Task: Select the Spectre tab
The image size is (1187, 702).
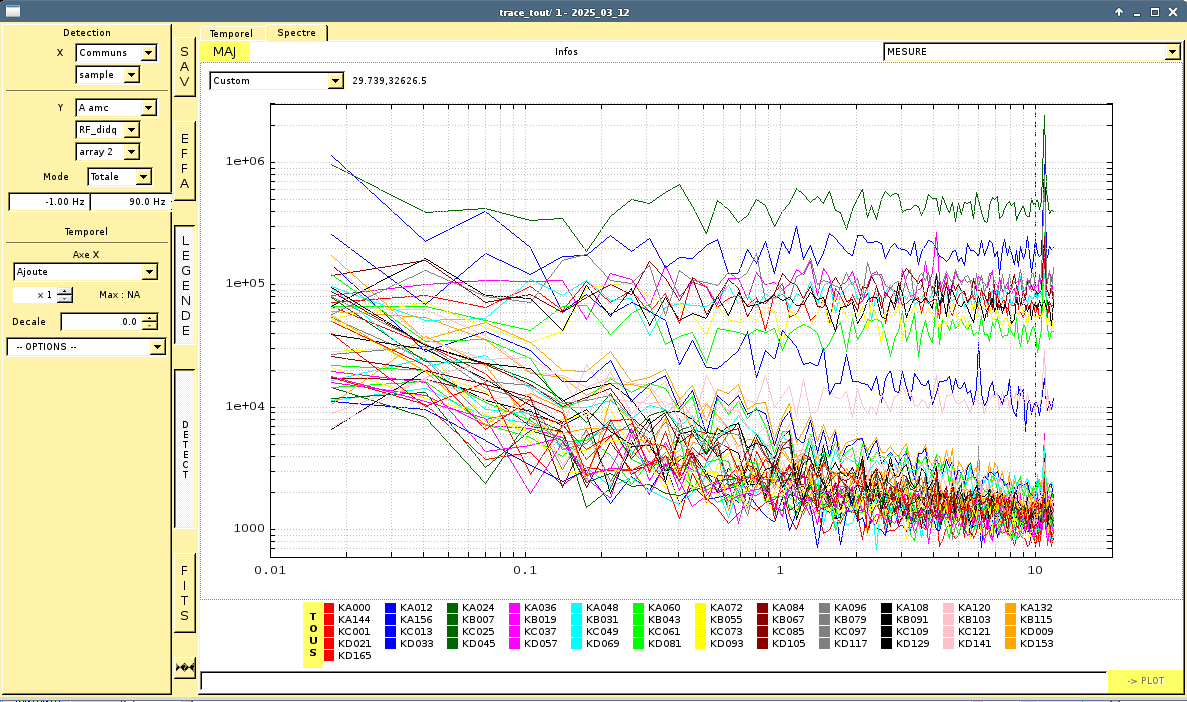Action: pos(296,33)
